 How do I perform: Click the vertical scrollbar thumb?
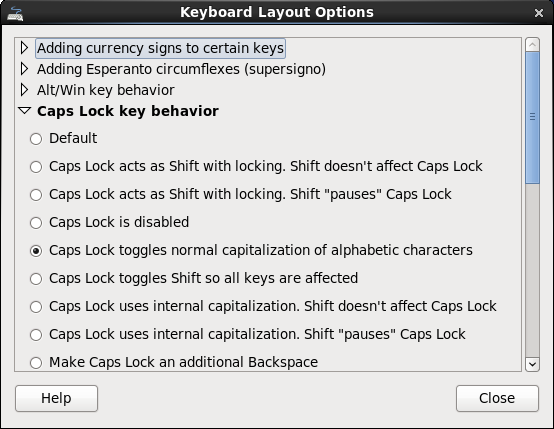pos(532,118)
